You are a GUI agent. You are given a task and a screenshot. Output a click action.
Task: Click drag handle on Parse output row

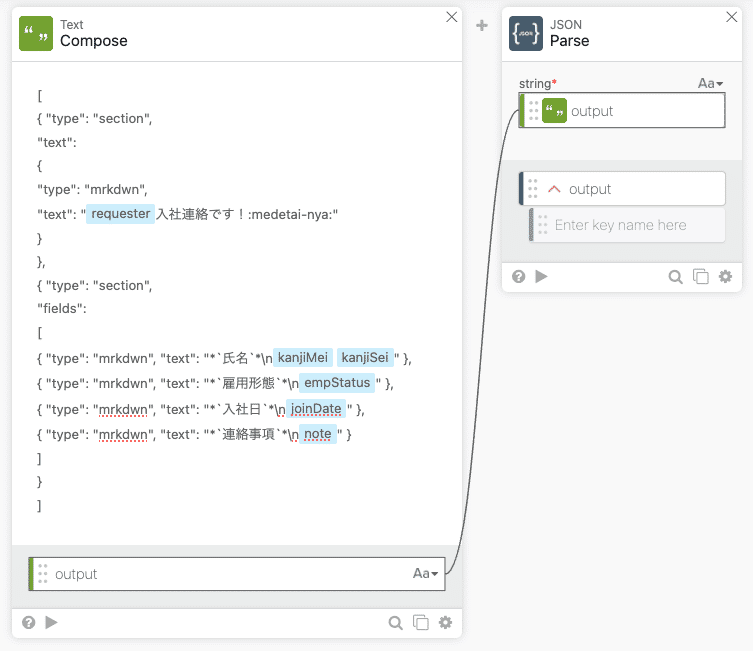(x=533, y=189)
